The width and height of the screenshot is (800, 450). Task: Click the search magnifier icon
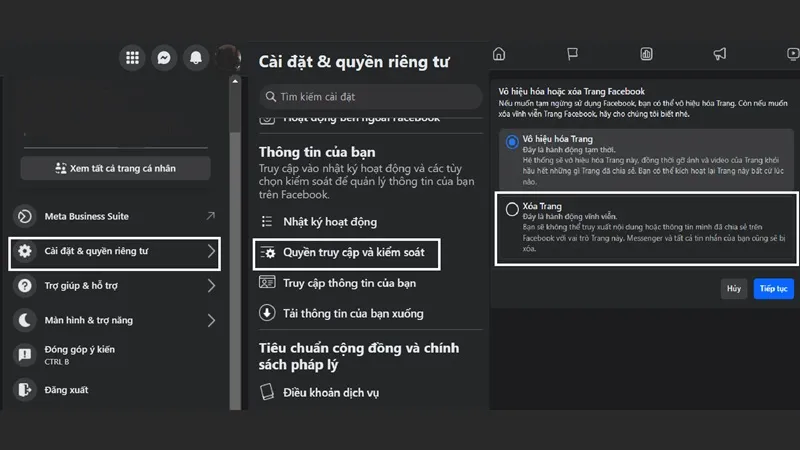click(x=271, y=97)
